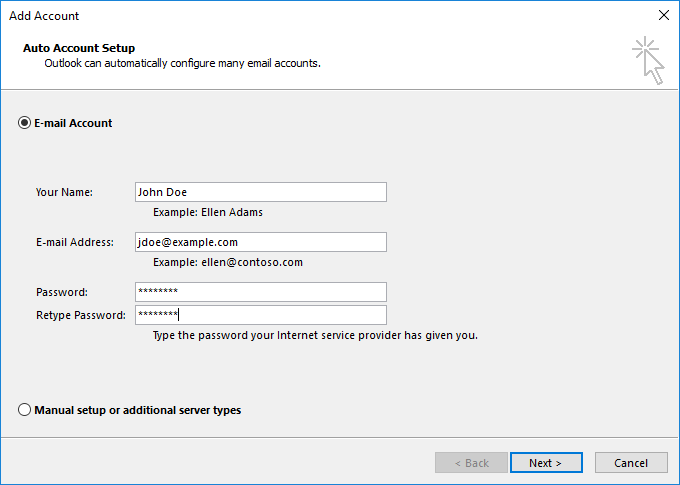Image resolution: width=680 pixels, height=485 pixels.
Task: Focus the E-mail Address input field
Action: point(260,242)
